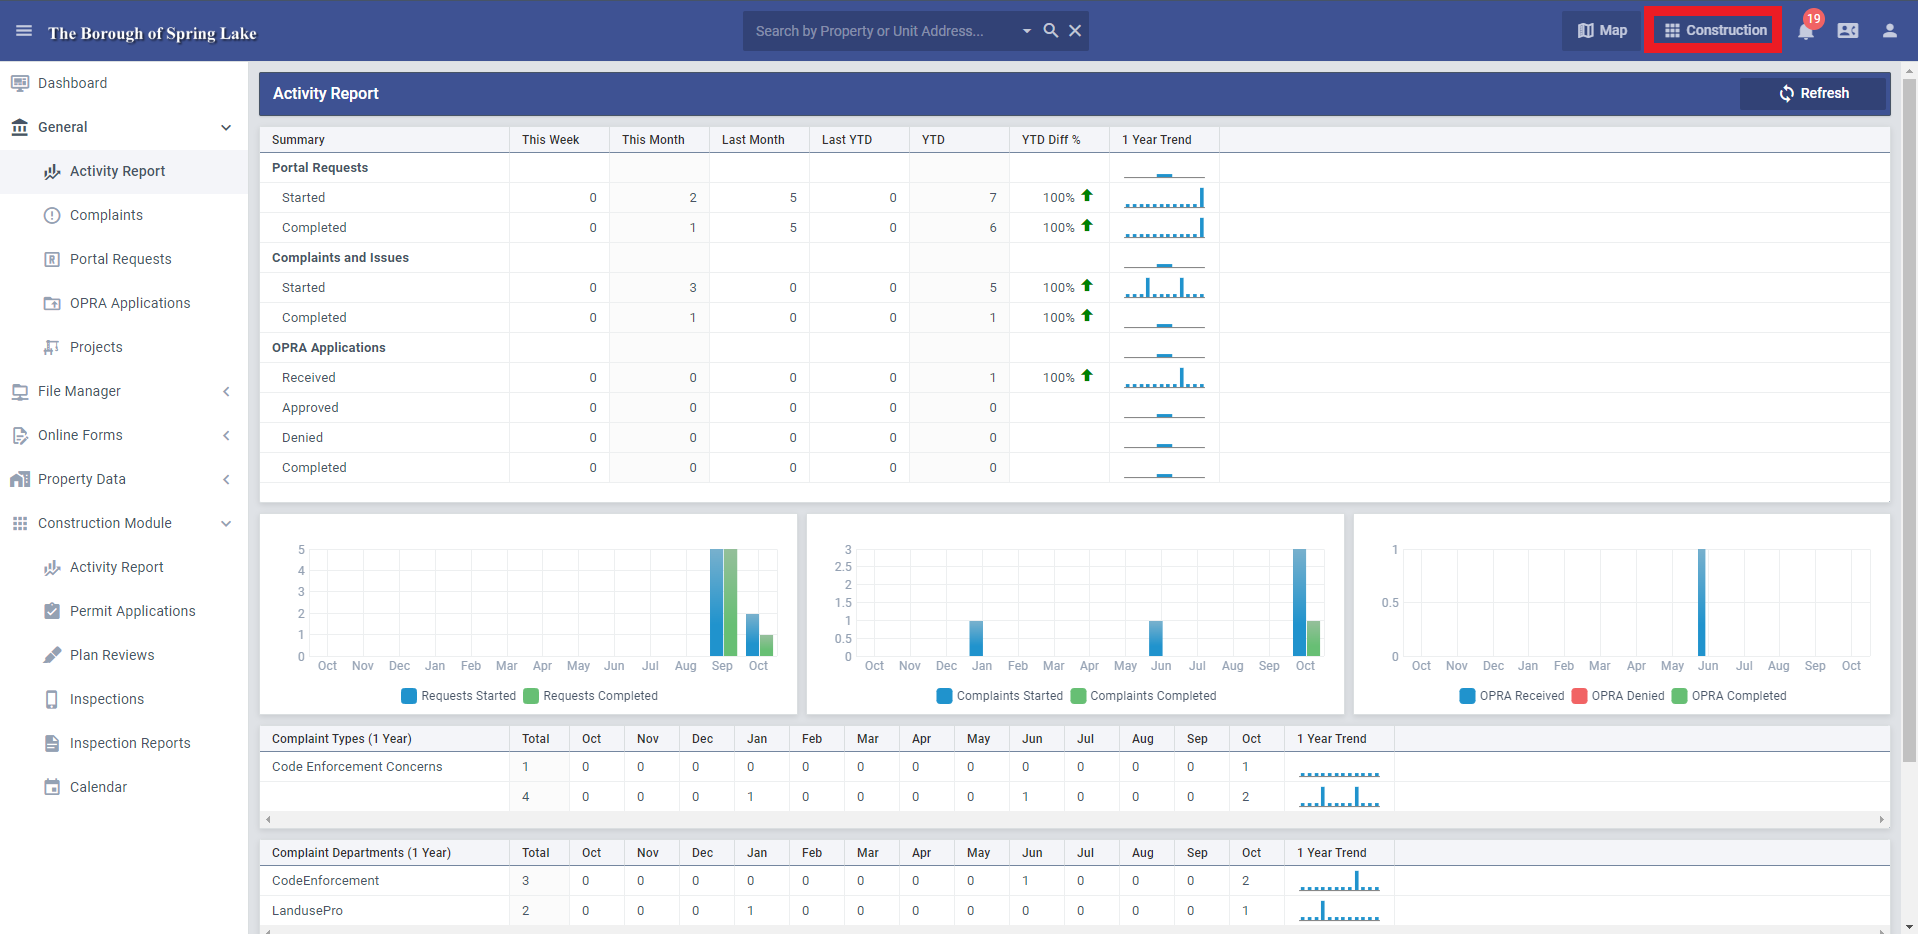The width and height of the screenshot is (1918, 934).
Task: Click the search magnifier icon
Action: [1051, 31]
